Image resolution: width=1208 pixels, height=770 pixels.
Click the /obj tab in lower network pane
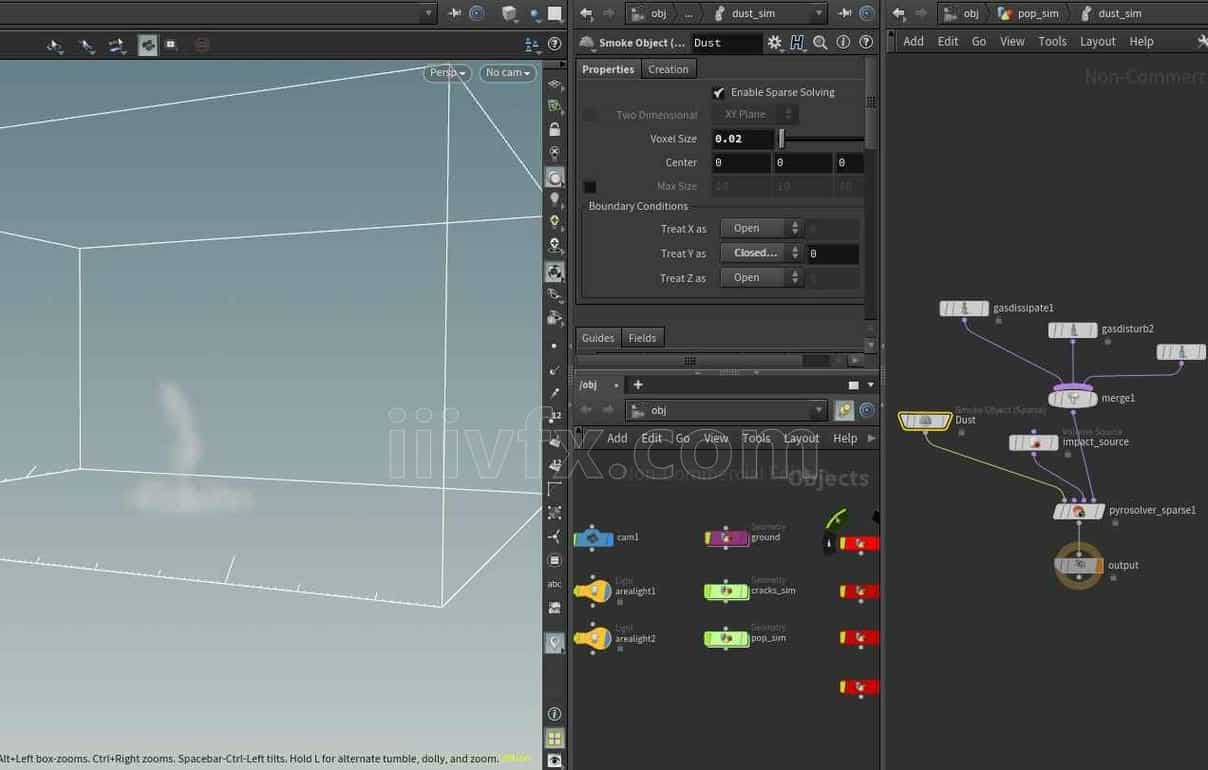[x=588, y=385]
